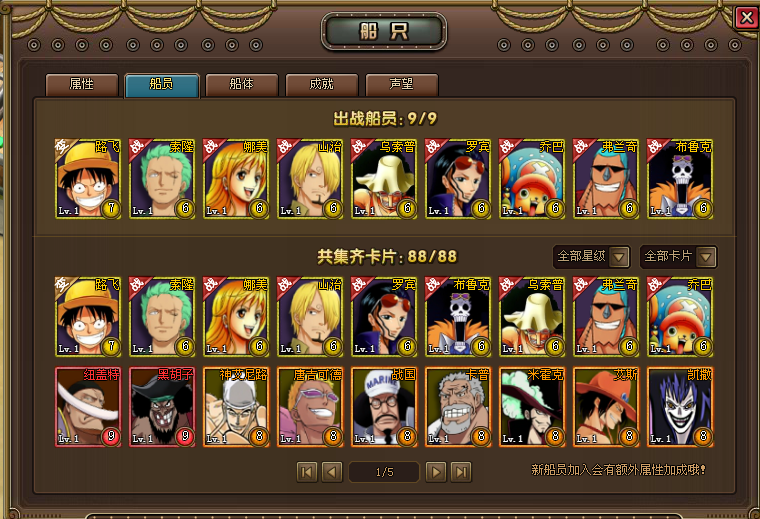
Task: Click the 凯撒 card
Action: (x=680, y=407)
